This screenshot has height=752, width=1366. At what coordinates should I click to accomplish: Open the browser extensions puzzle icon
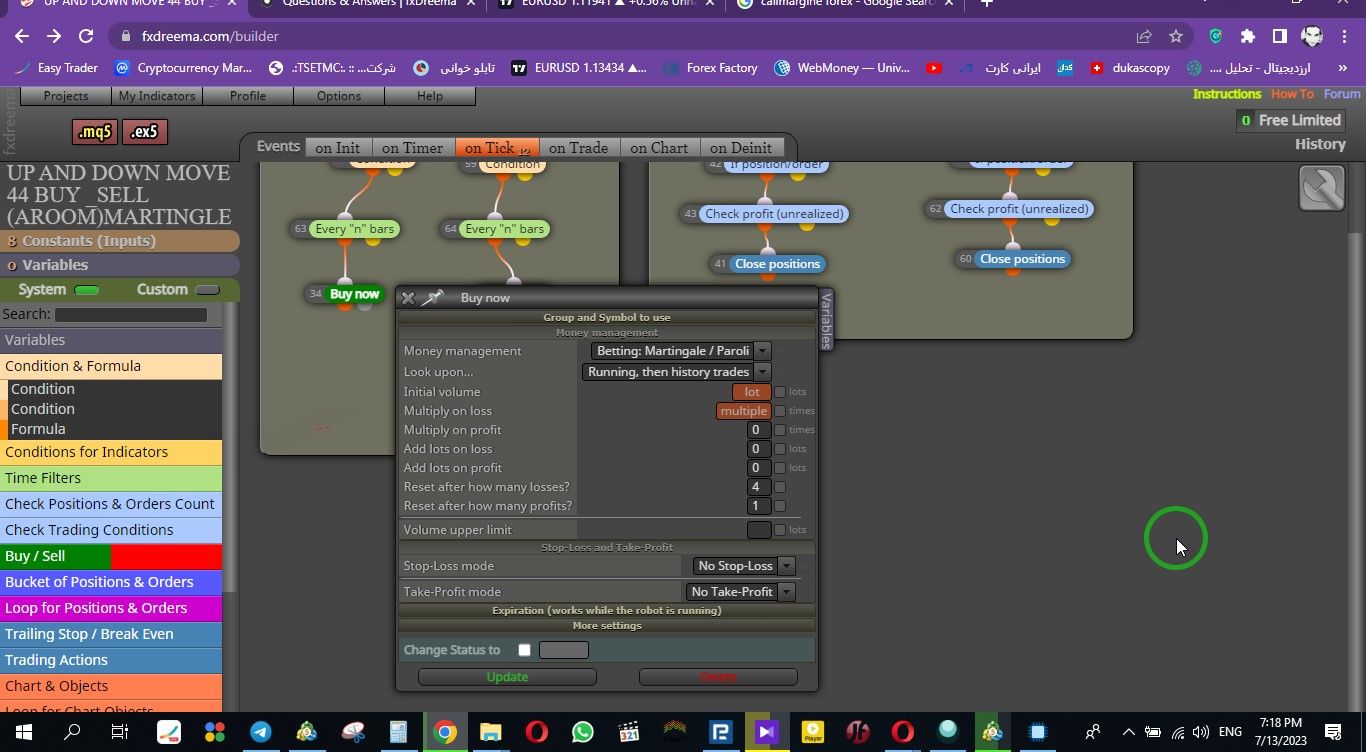(x=1248, y=36)
